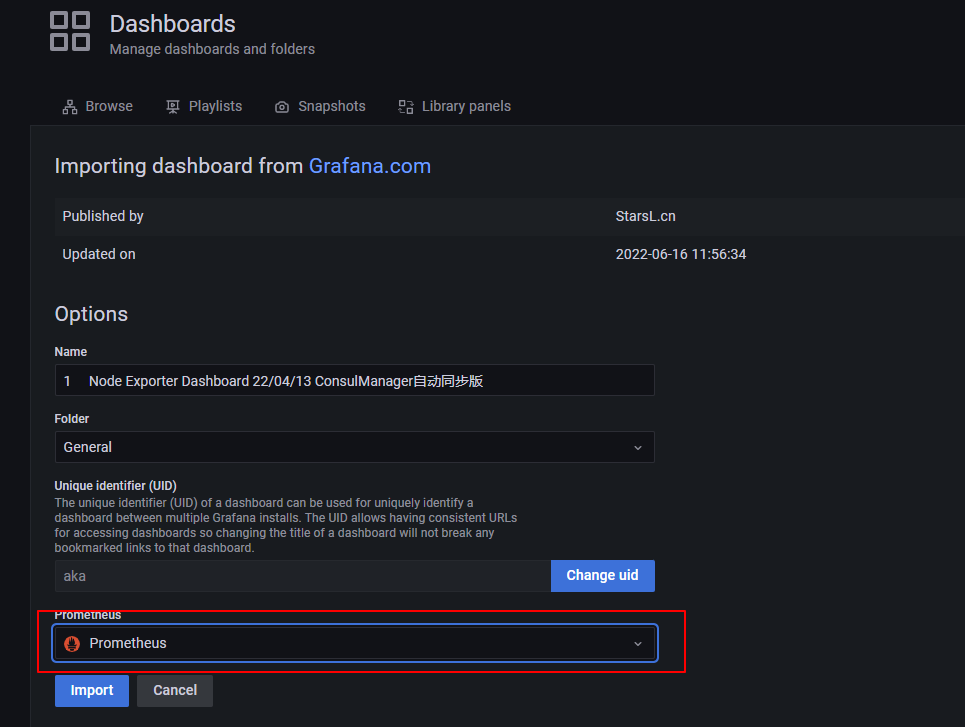
Task: Click the Change uid button
Action: pyautogui.click(x=603, y=576)
